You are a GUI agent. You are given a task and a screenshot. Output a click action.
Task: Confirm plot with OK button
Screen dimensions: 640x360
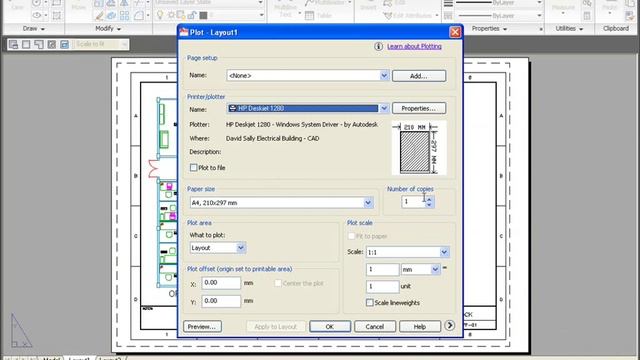point(330,327)
